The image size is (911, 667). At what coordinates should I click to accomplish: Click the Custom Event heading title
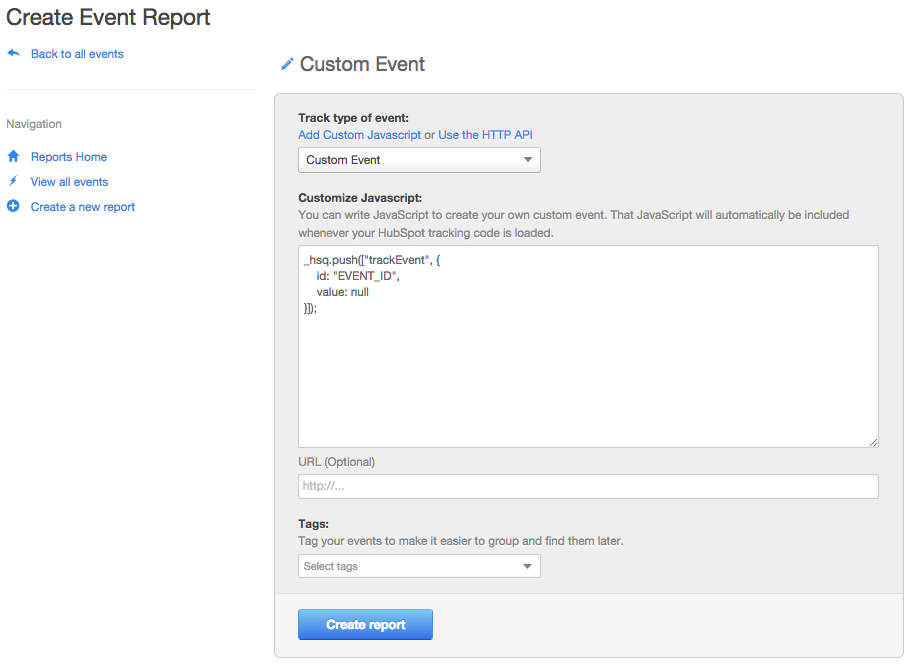363,64
